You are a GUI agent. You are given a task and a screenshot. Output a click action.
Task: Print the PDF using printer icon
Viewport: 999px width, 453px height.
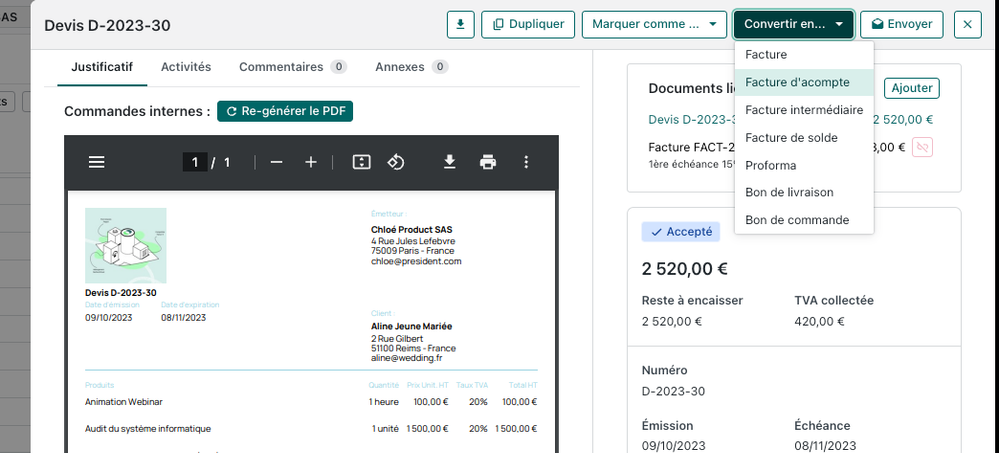(x=488, y=162)
